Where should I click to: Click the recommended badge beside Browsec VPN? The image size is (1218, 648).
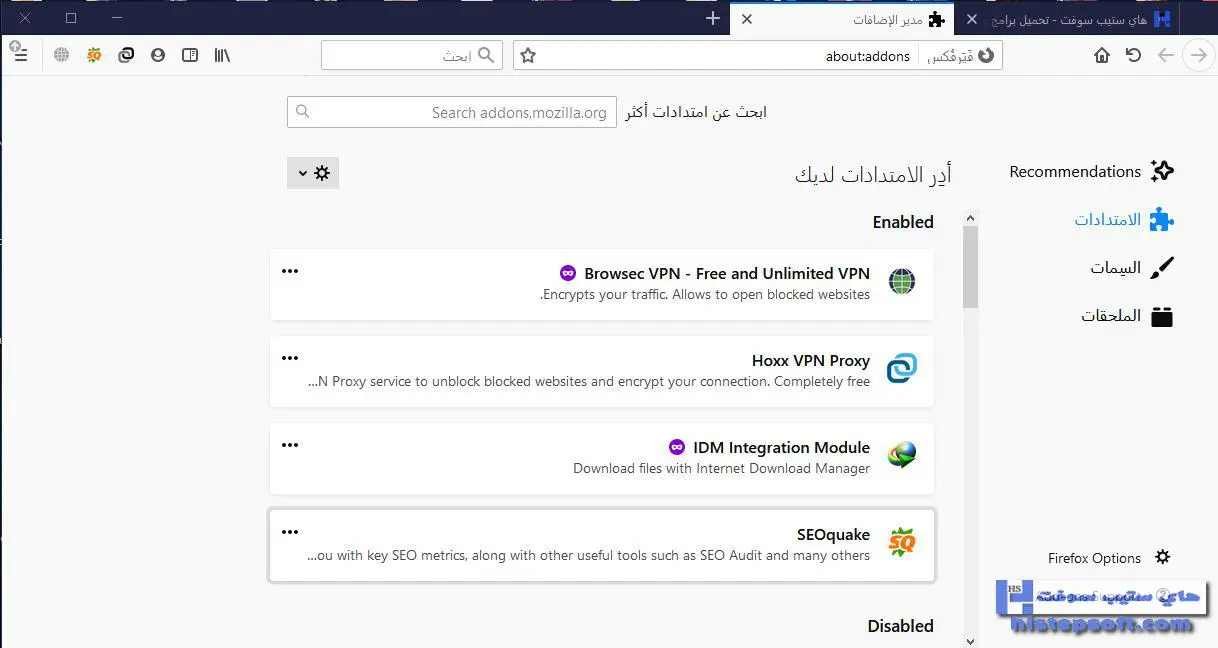568,273
